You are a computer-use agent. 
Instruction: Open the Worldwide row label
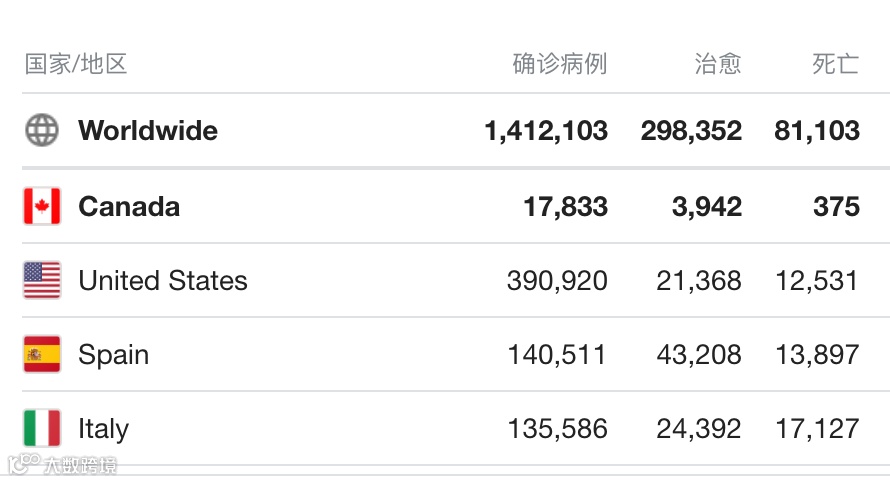coord(148,131)
